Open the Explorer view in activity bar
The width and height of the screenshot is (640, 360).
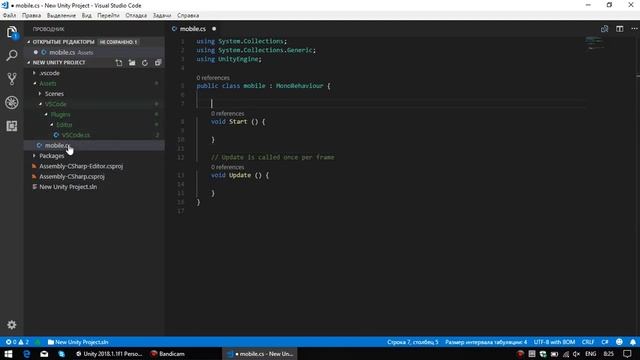[12, 32]
